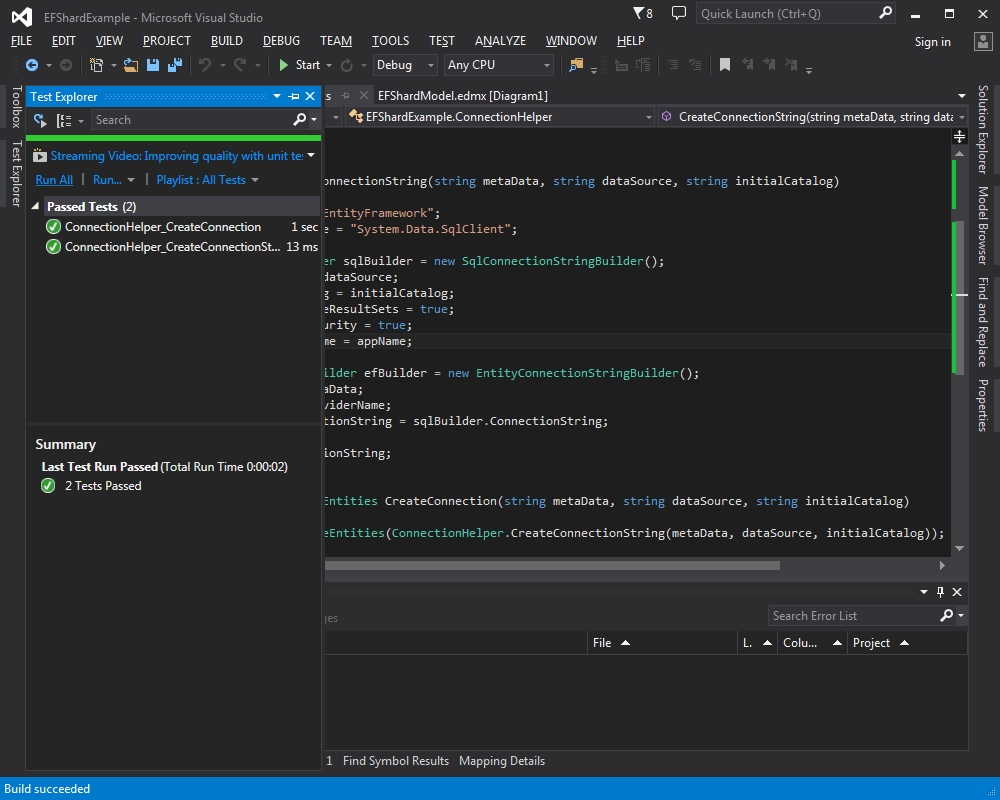The height and width of the screenshot is (800, 1000).
Task: Click the Clear Bookmarks icon
Action: click(x=791, y=64)
